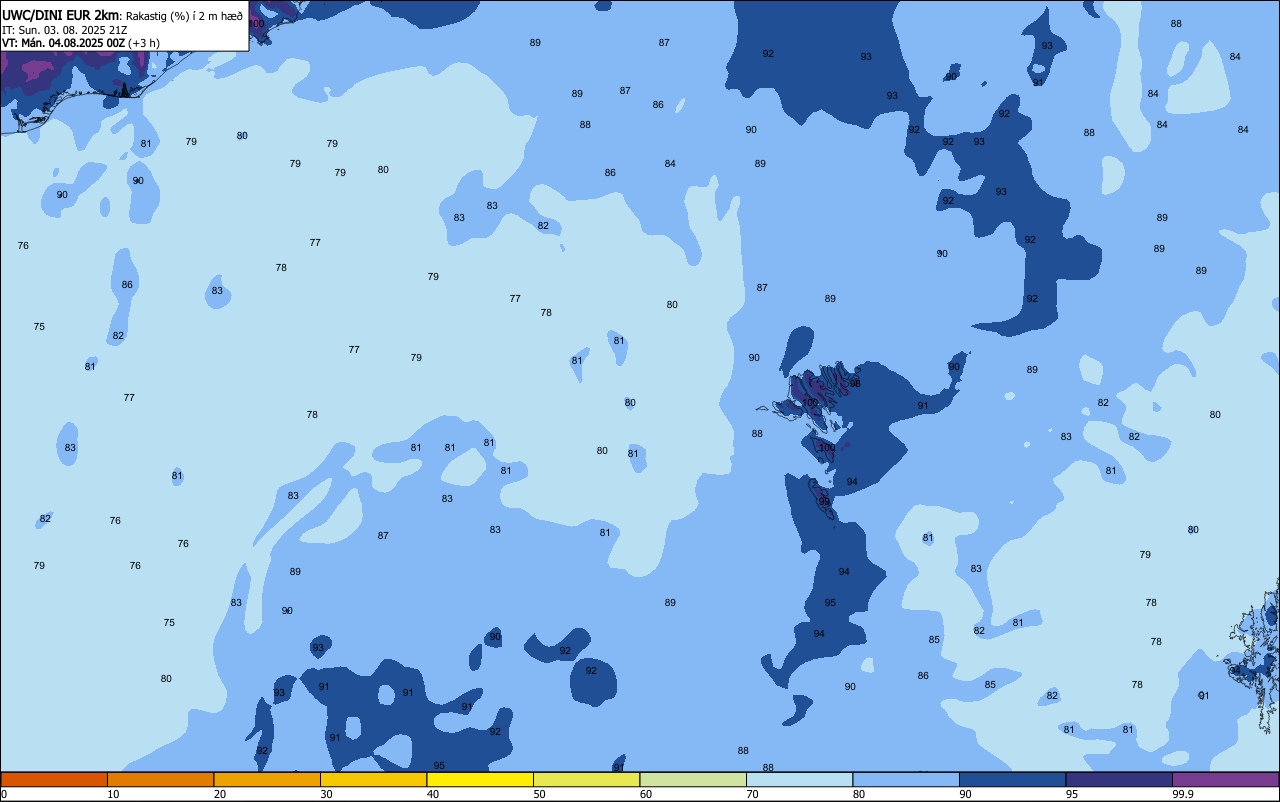Click the "99" humidity value on the map
The height and width of the screenshot is (802, 1280).
tap(825, 502)
